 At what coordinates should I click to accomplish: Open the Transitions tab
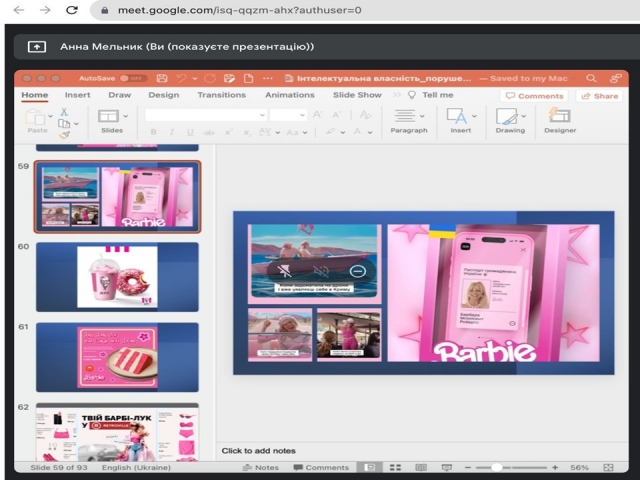coord(221,95)
